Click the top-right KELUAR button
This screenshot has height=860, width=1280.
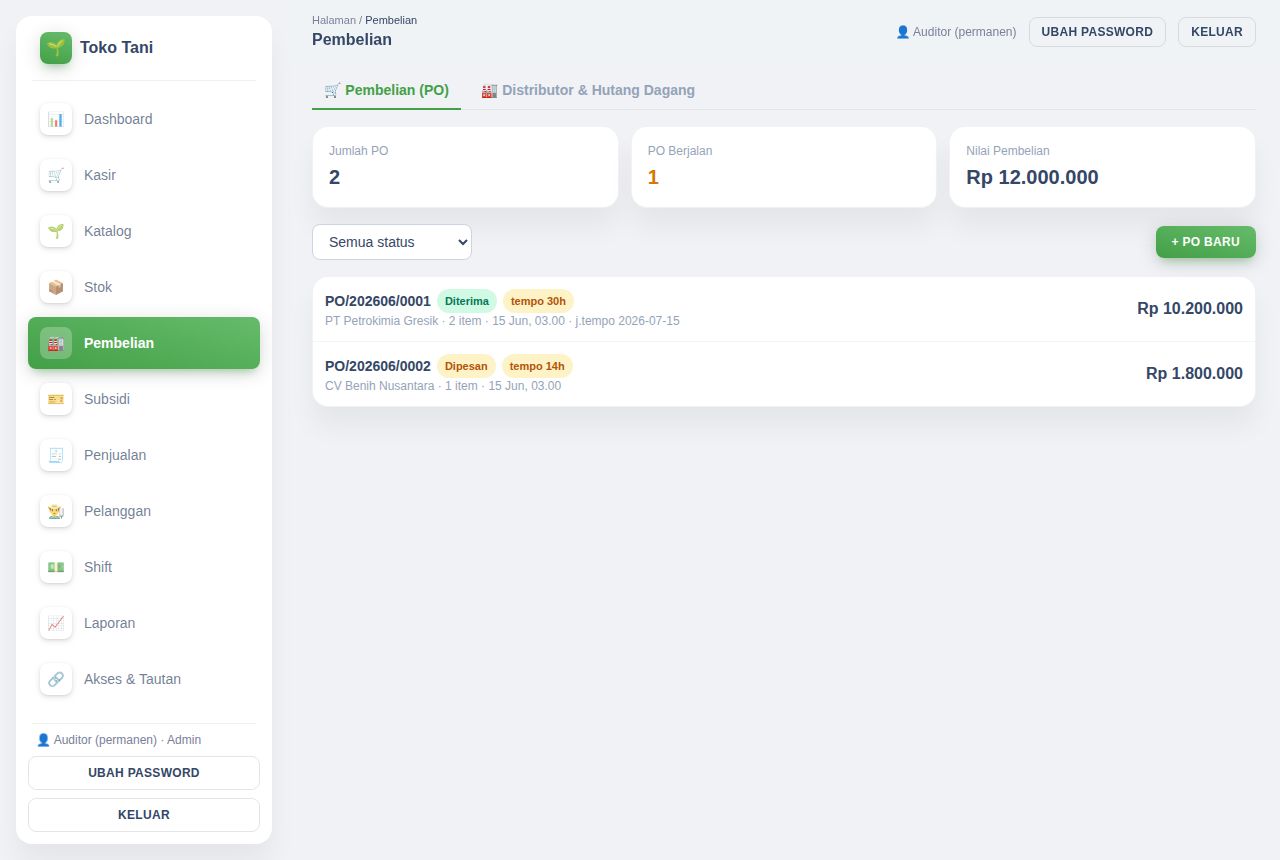[x=1217, y=32]
